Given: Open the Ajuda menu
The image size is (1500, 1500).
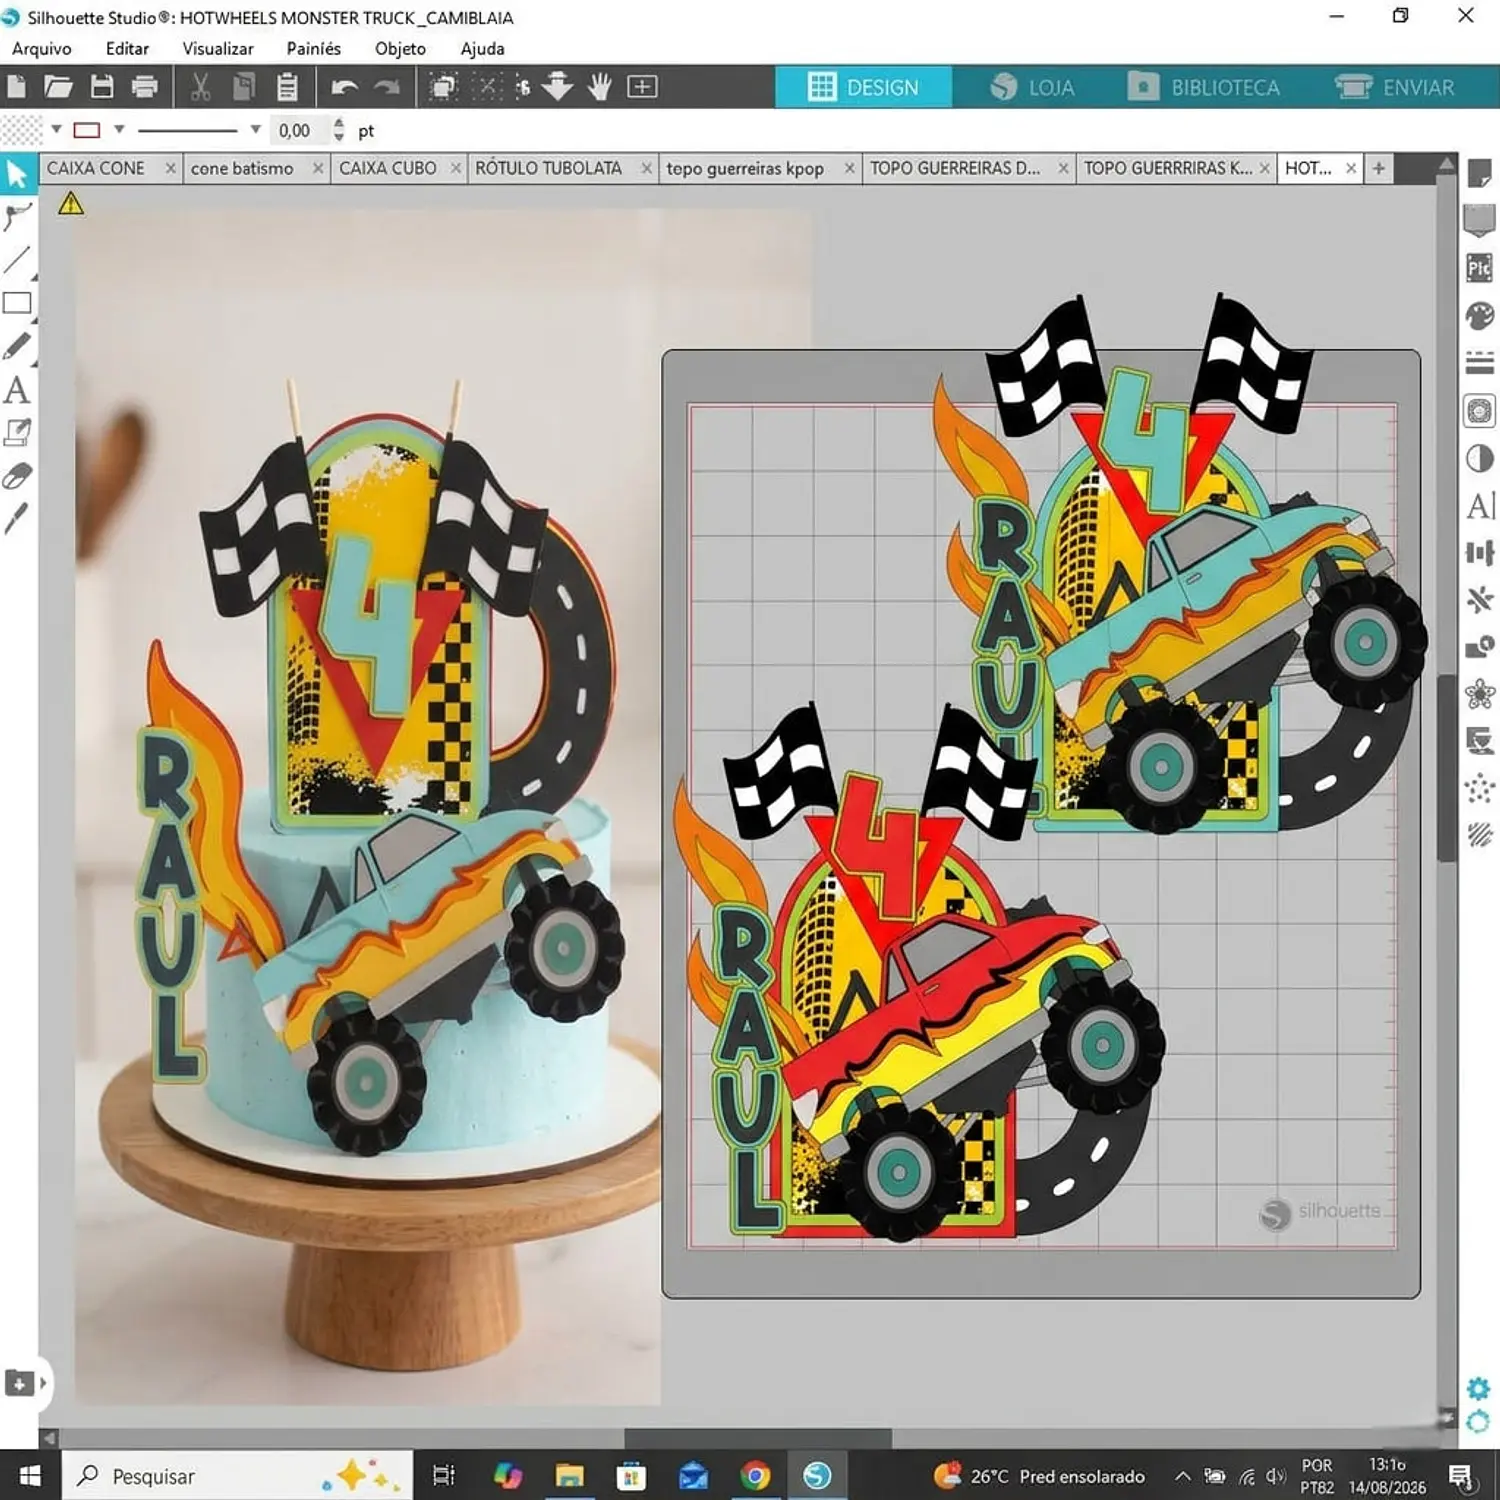Looking at the screenshot, I should point(482,48).
